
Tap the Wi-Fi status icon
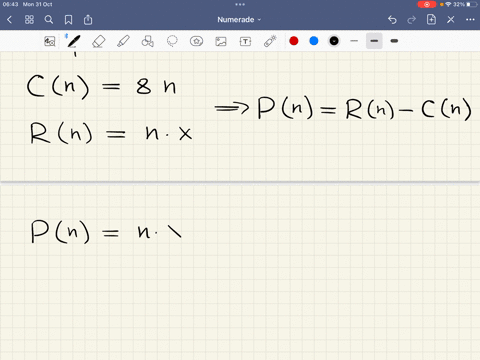click(x=449, y=4)
